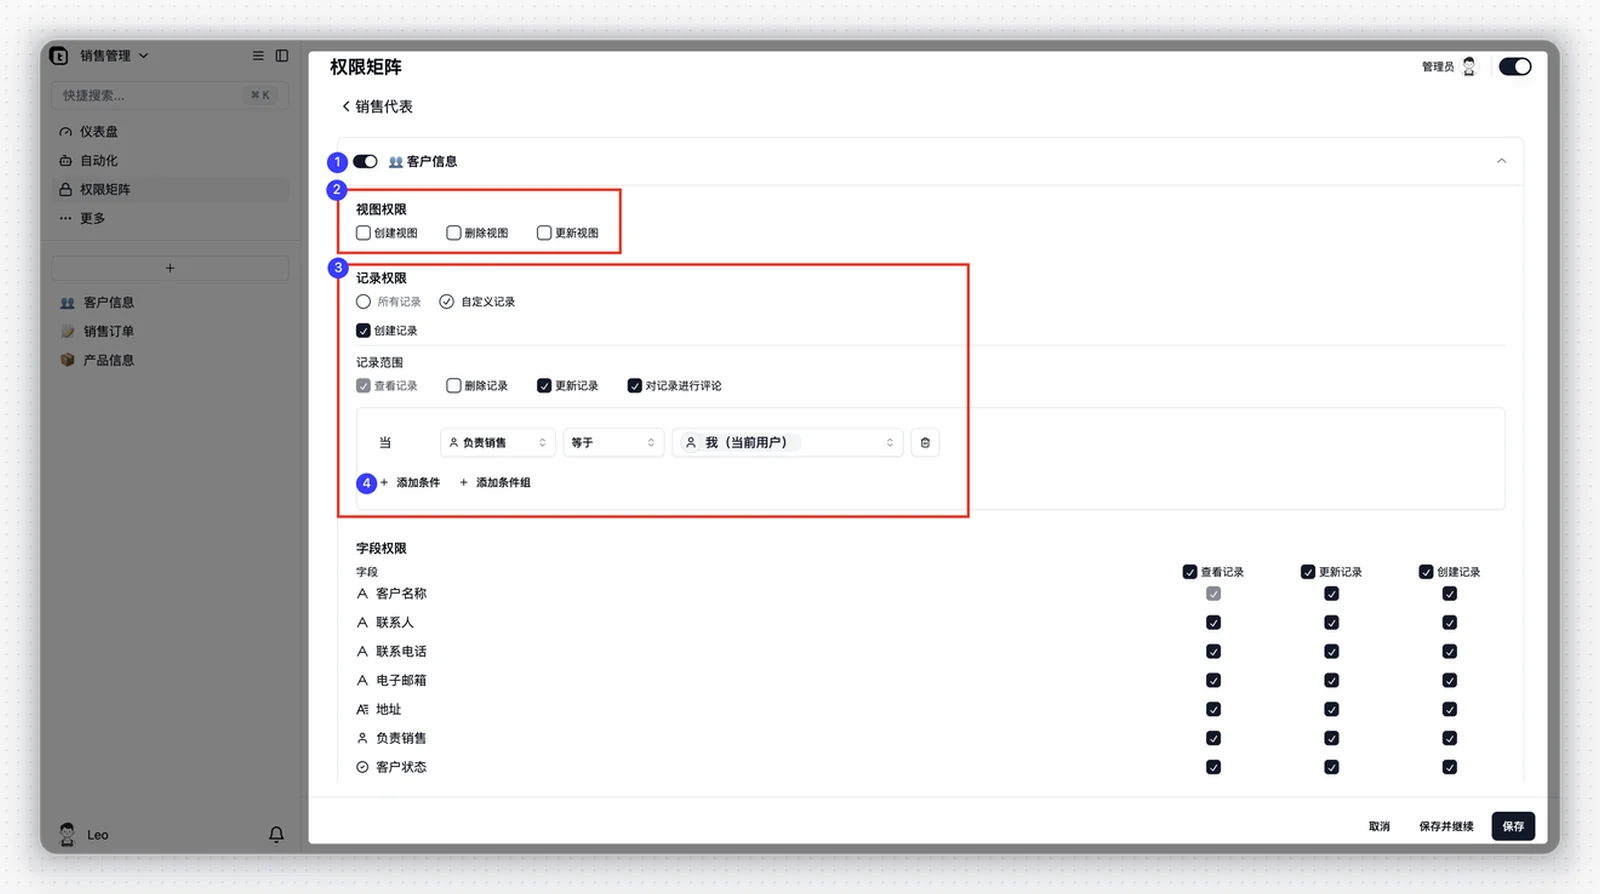Toggle the 查看记录 column header checkbox
1600x894 pixels.
pyautogui.click(x=1190, y=572)
